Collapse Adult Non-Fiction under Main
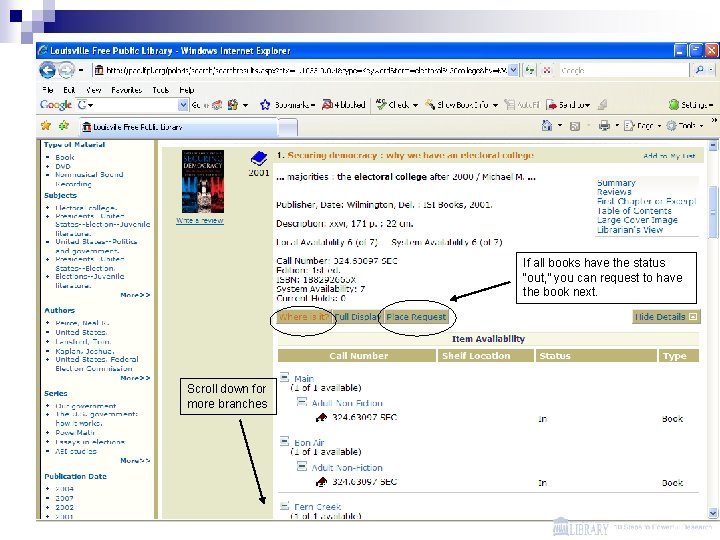This screenshot has width=720, height=540. (x=302, y=402)
